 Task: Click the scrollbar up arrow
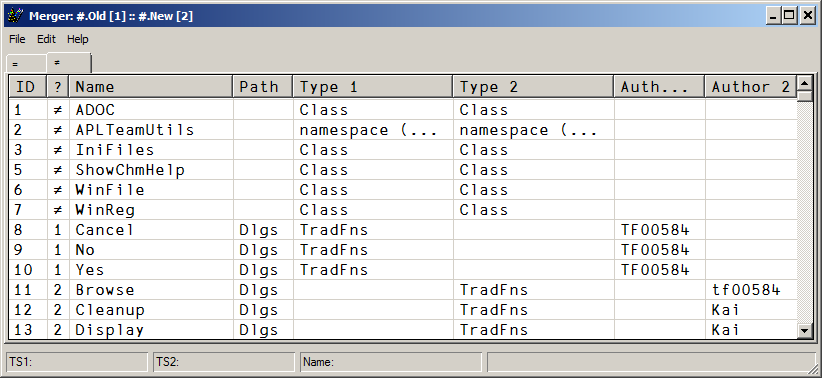point(804,83)
